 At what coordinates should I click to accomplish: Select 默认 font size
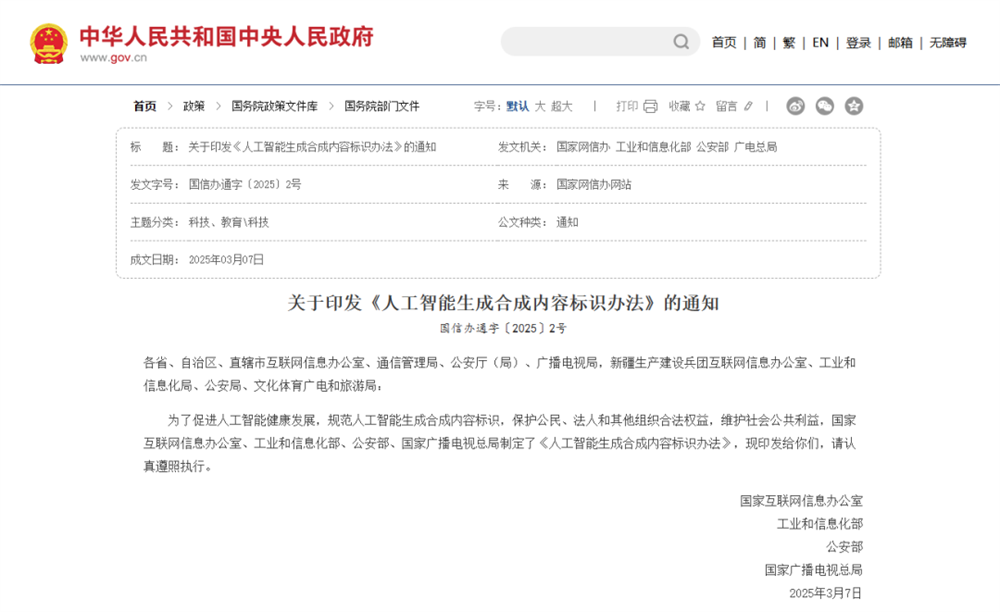(517, 106)
